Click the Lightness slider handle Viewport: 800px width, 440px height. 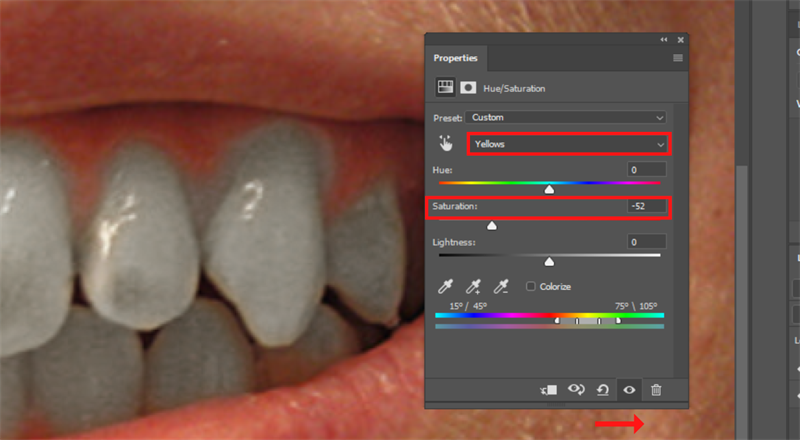549,262
